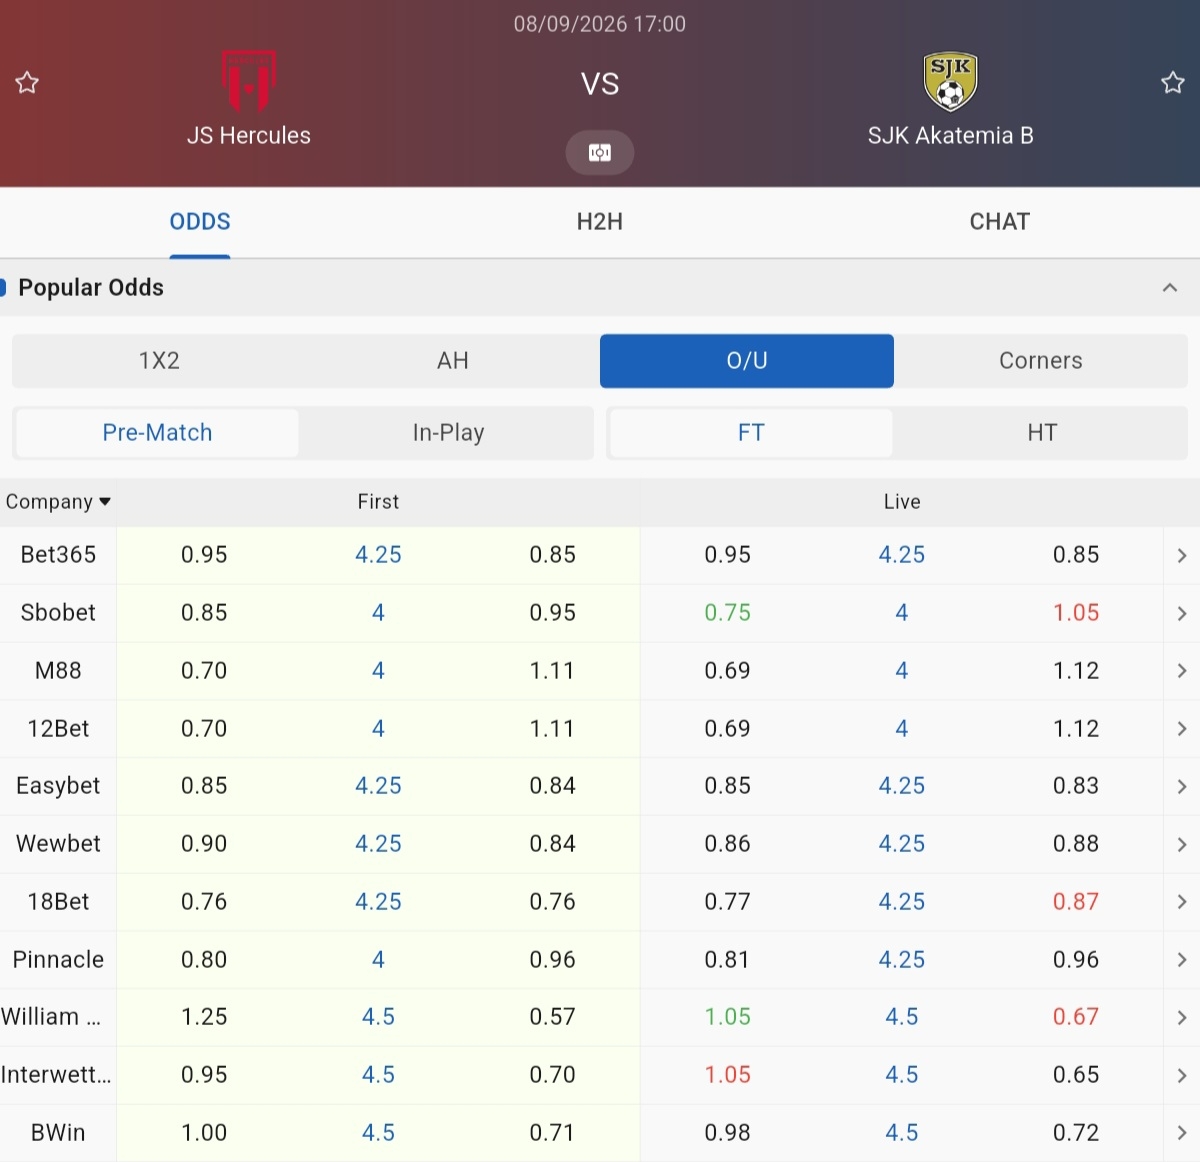Viewport: 1200px width, 1162px height.
Task: Select the Corners odds type
Action: point(1041,361)
